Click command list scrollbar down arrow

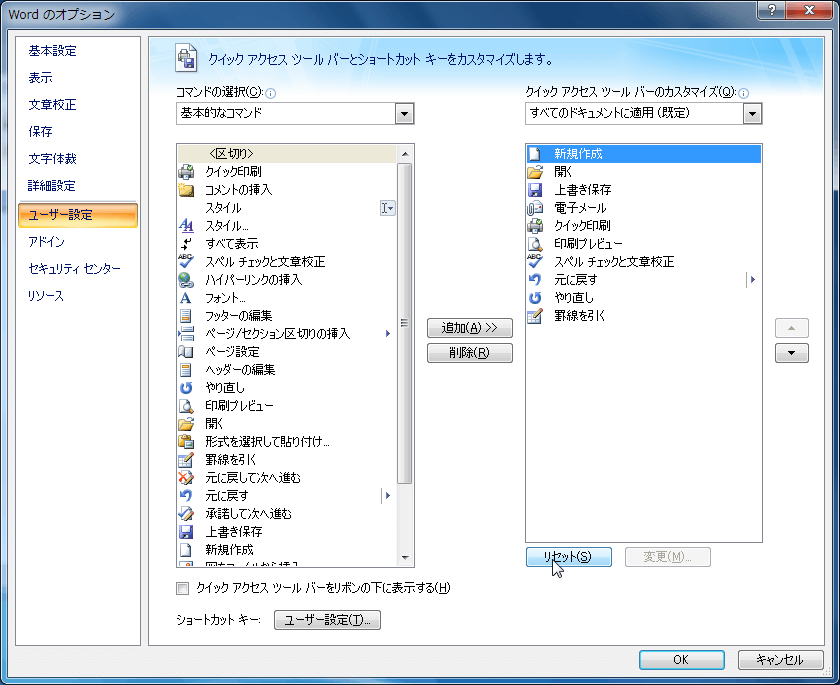coord(405,558)
